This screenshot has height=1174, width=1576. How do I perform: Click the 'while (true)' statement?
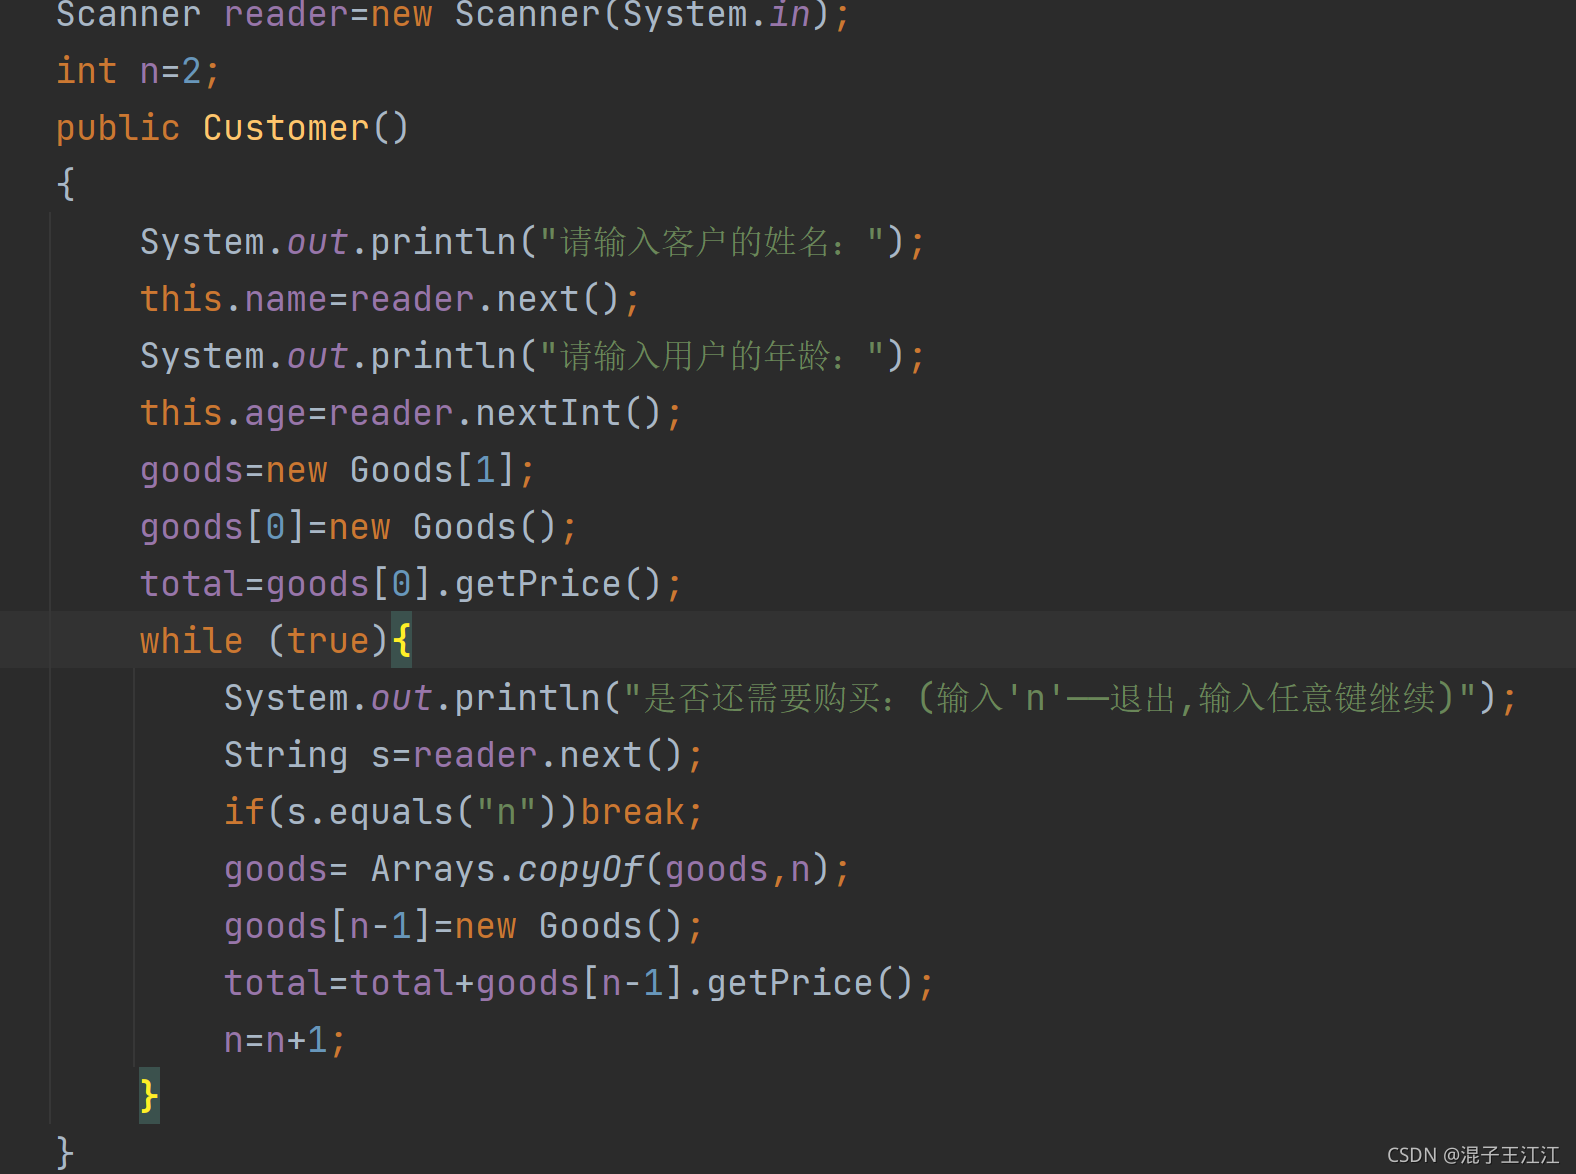[264, 641]
